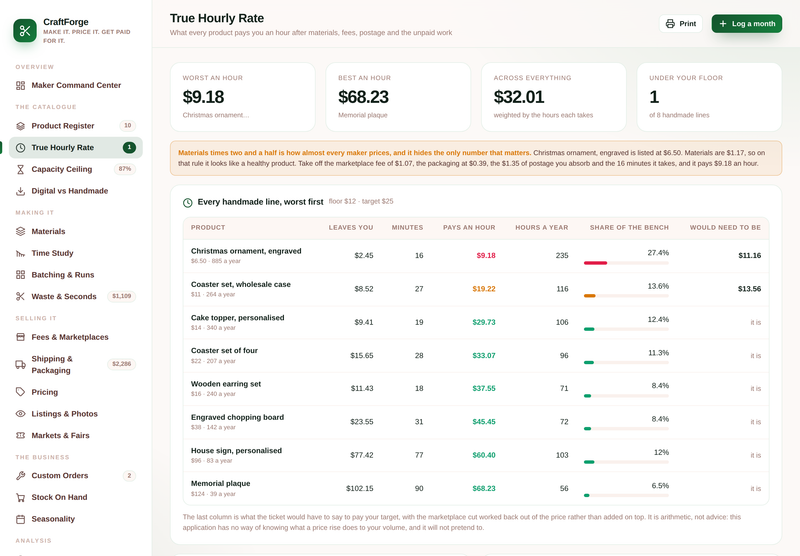Click the House sign personalised bench bar
This screenshot has height=556, width=800.
[626, 462]
